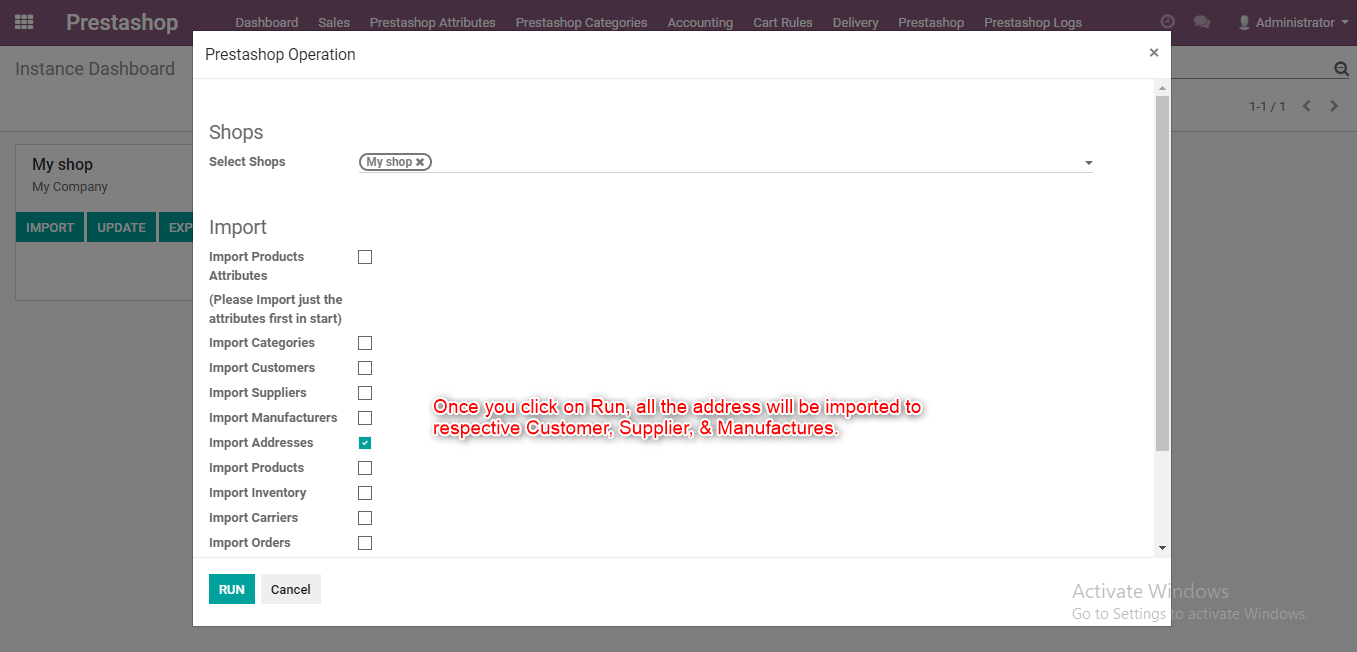The height and width of the screenshot is (652, 1357).
Task: Click the search magnifier icon
Action: coord(1341,69)
